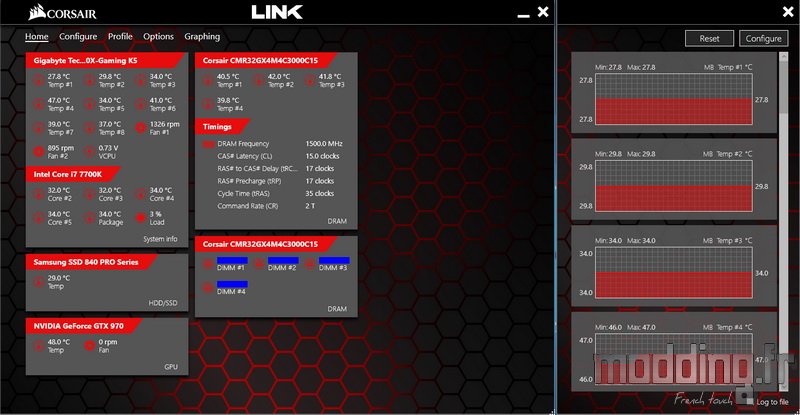Click the DRAM Frequency chip icon

[208, 144]
